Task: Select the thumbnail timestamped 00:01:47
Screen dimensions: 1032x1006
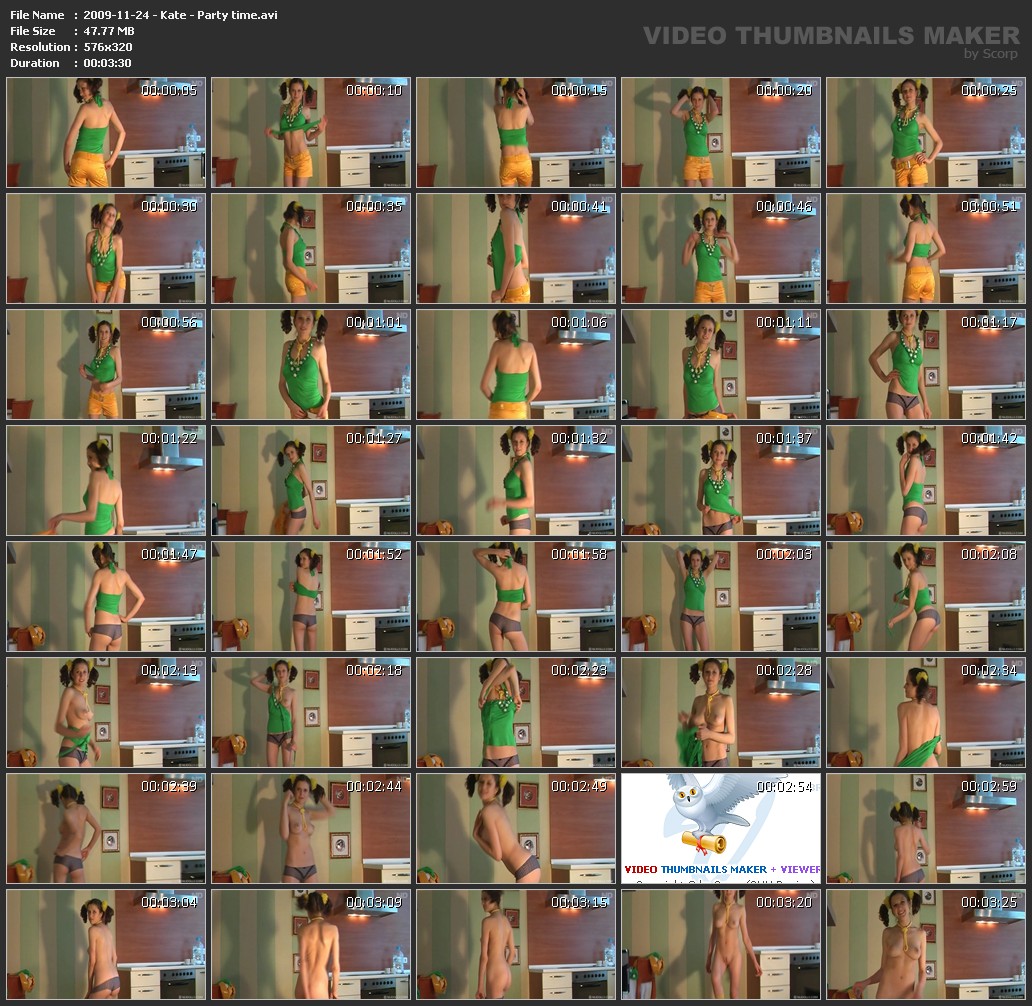Action: pyautogui.click(x=106, y=596)
